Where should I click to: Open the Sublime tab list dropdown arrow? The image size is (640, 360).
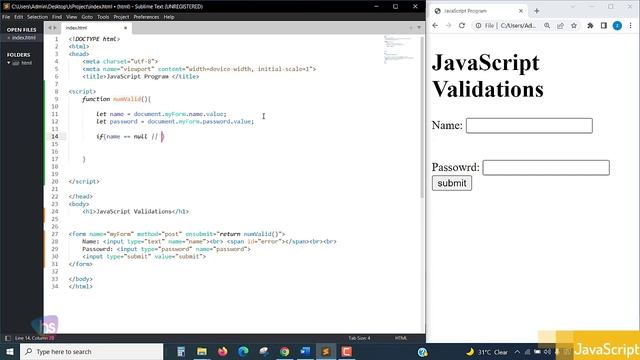(419, 28)
